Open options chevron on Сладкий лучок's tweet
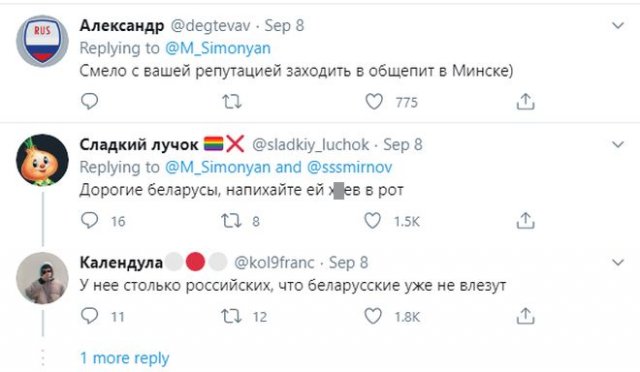This screenshot has height=372, width=640. pos(618,144)
